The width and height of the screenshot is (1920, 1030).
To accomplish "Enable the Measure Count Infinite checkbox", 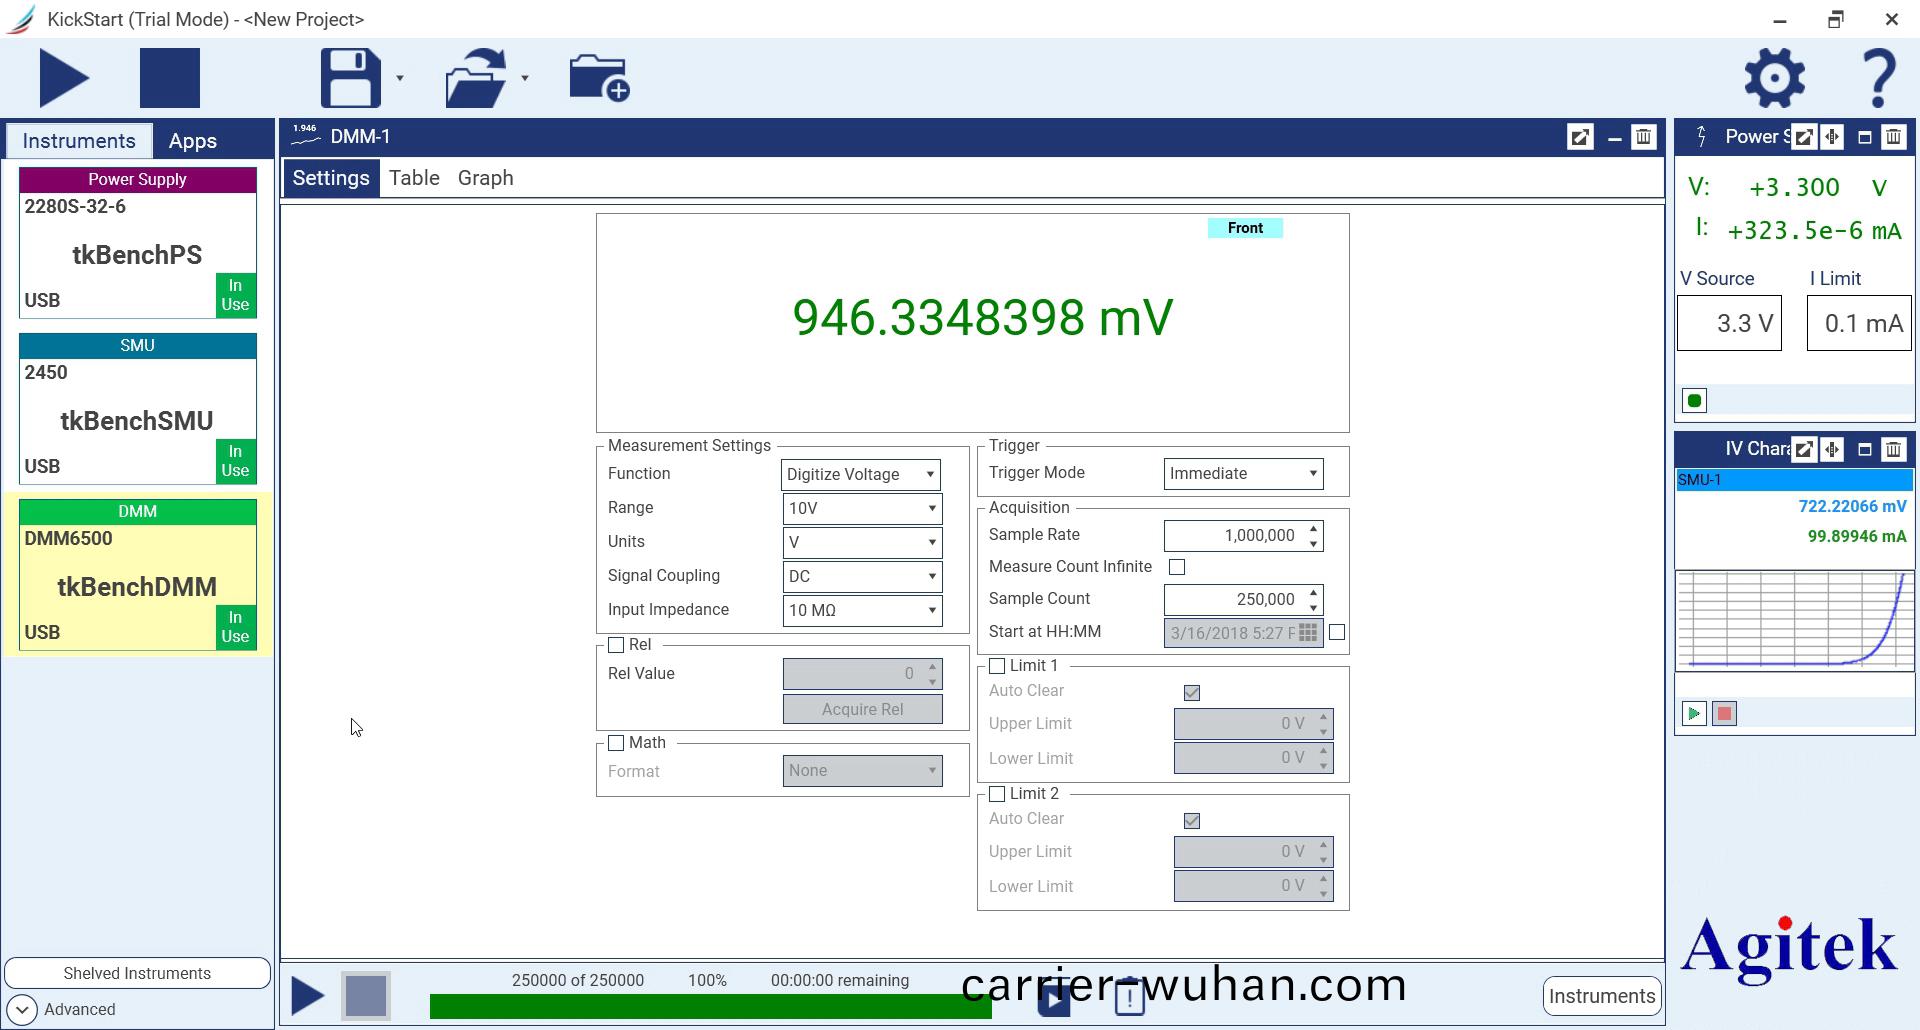I will click(x=1177, y=567).
